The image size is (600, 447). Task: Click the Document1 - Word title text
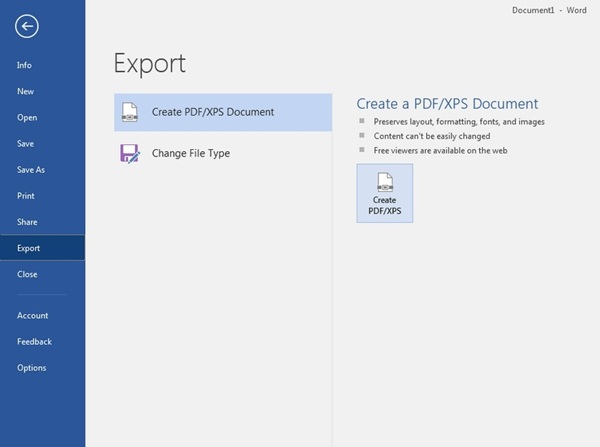coord(548,10)
